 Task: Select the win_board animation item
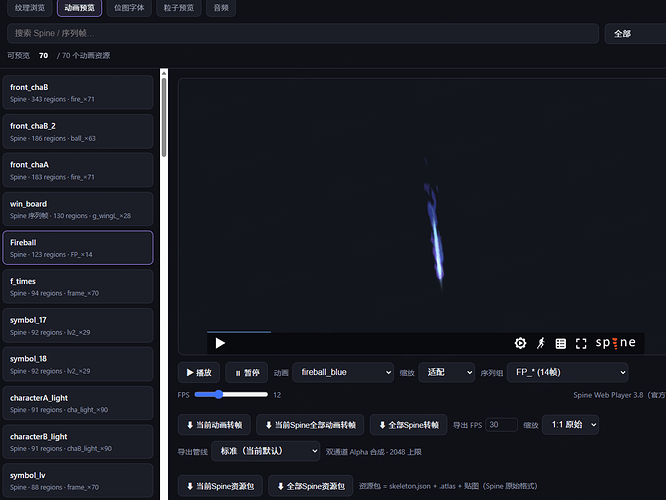pyautogui.click(x=78, y=209)
